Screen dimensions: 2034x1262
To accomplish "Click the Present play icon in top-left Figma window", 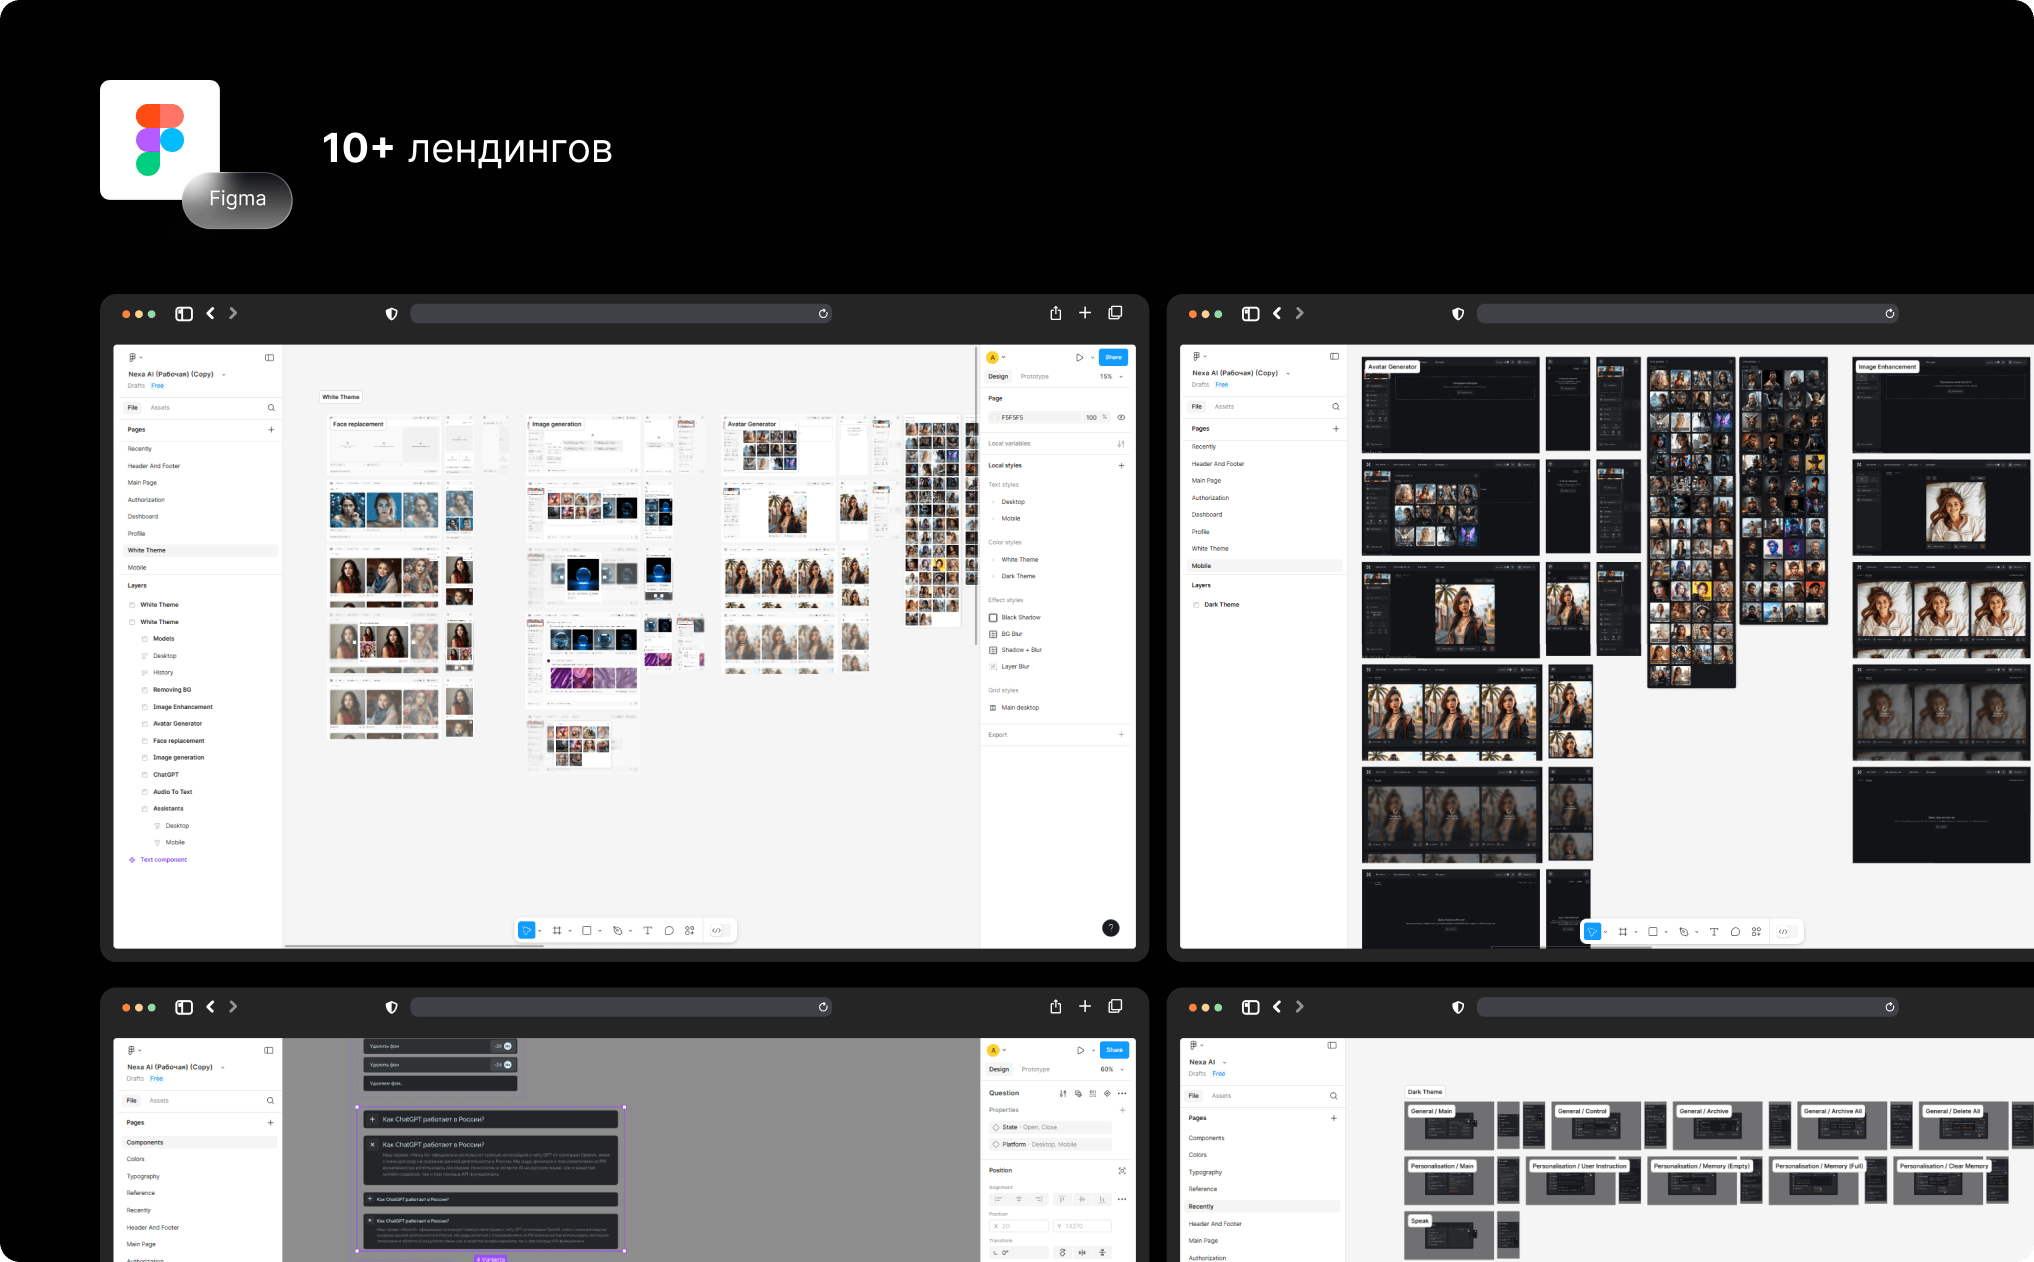I will click(1079, 357).
